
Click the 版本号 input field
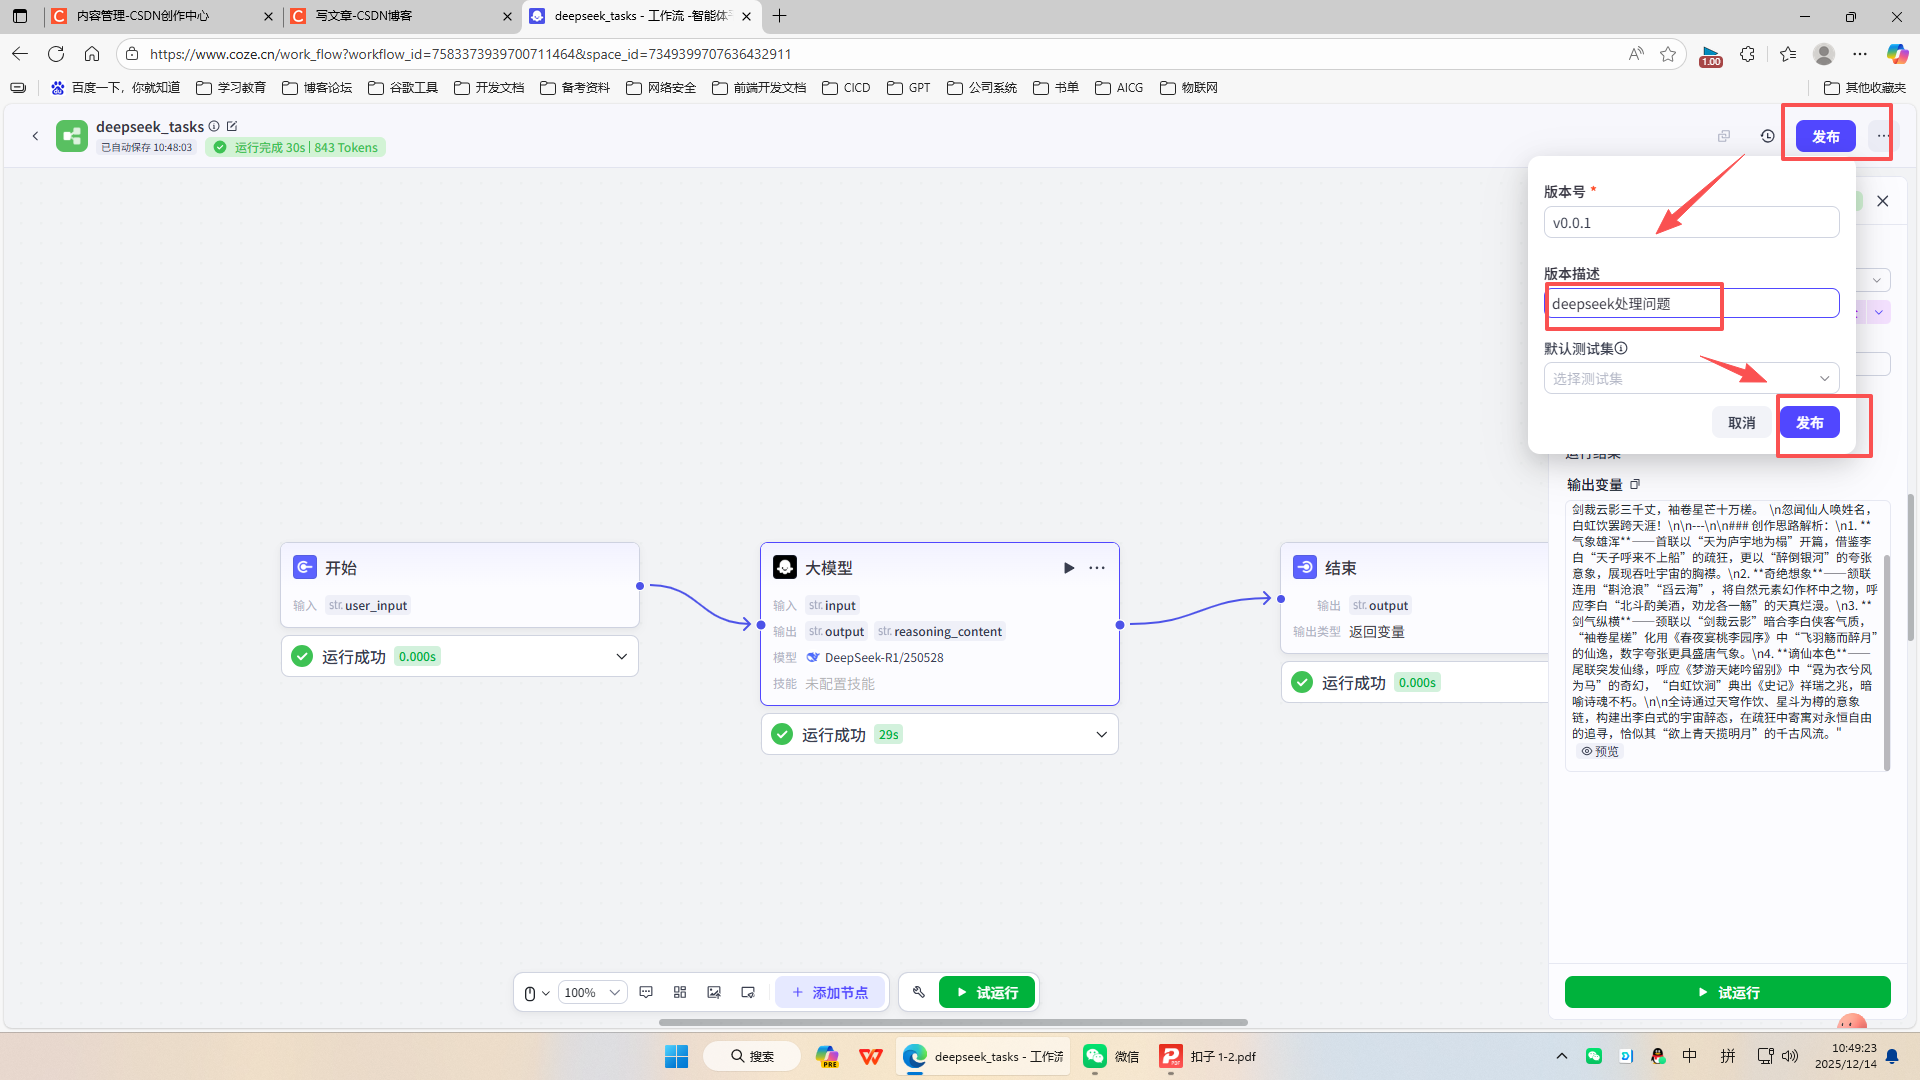(1691, 222)
